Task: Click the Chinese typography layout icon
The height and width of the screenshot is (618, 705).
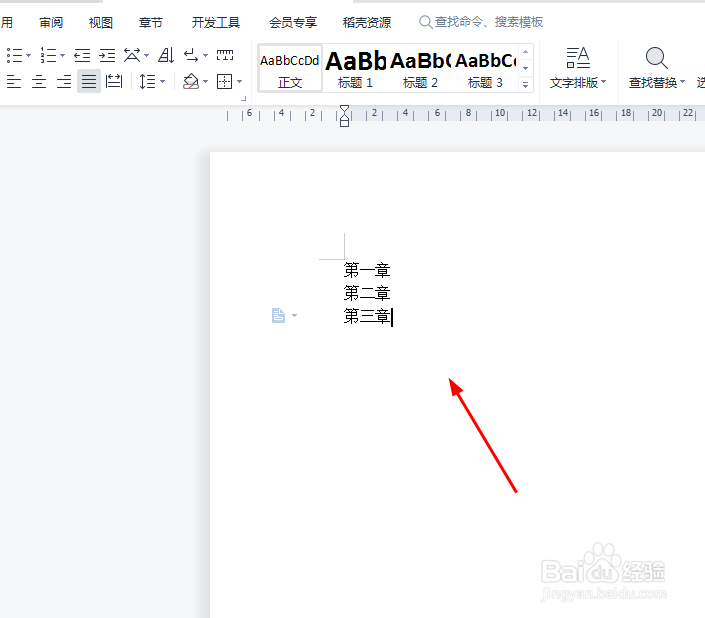Action: point(132,55)
